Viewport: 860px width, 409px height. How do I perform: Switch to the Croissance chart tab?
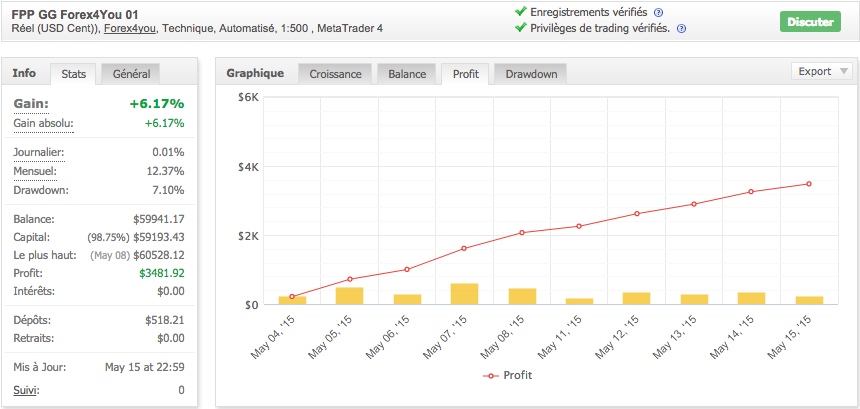(x=335, y=74)
